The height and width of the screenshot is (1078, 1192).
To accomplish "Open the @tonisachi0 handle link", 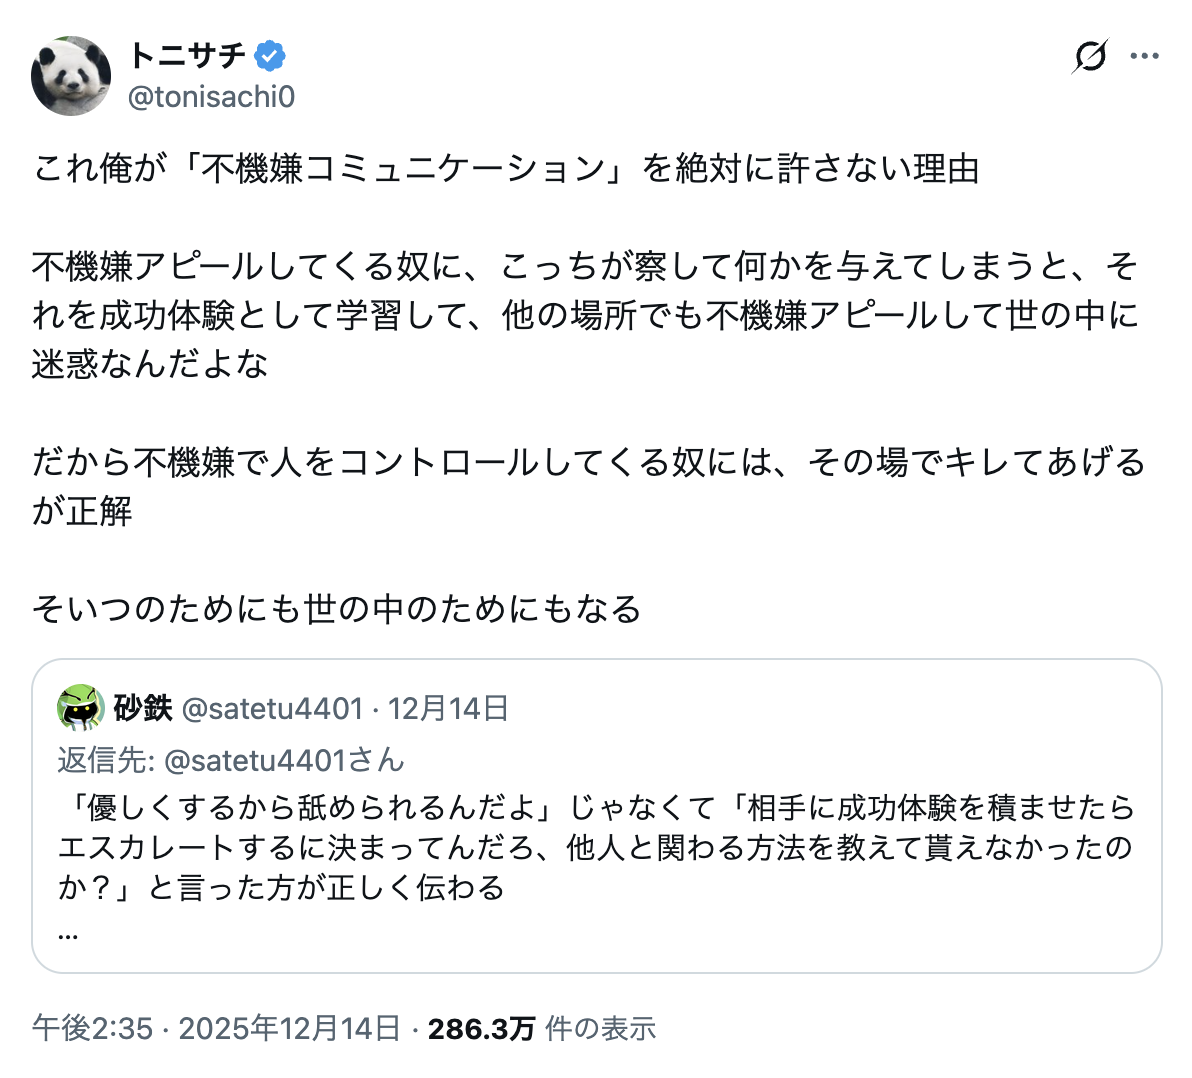I will point(212,97).
